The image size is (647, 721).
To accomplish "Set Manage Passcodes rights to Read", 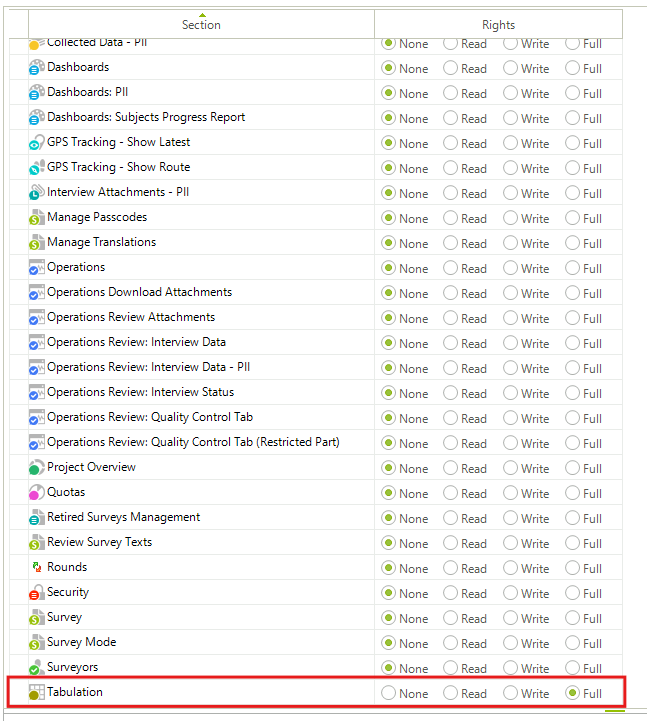I will pos(451,218).
